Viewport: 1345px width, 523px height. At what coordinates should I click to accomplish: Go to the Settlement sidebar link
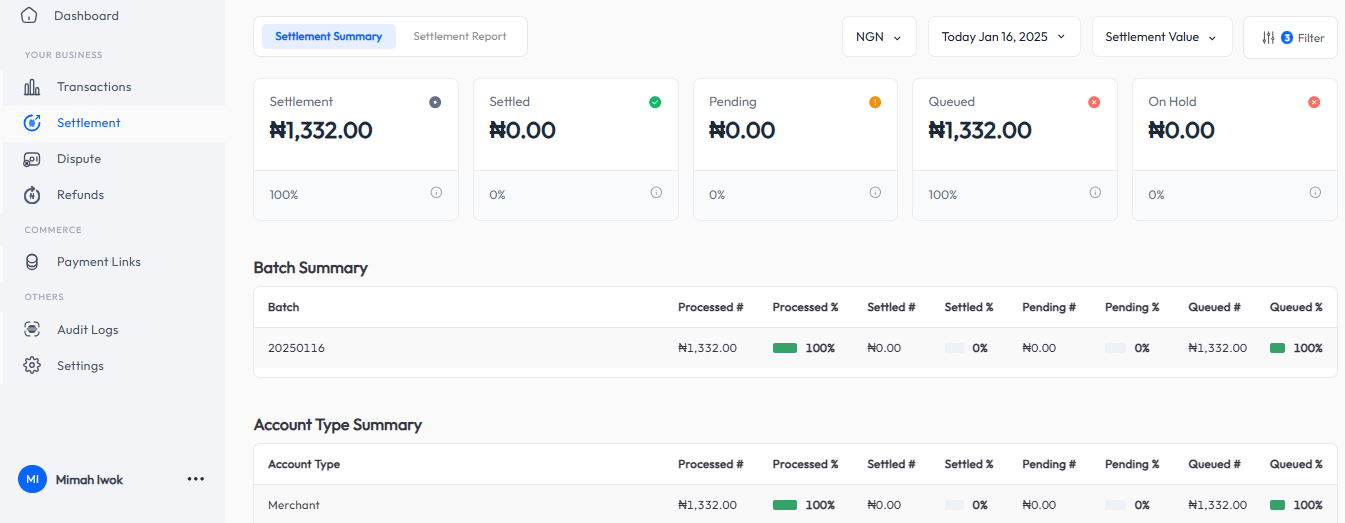(x=88, y=123)
